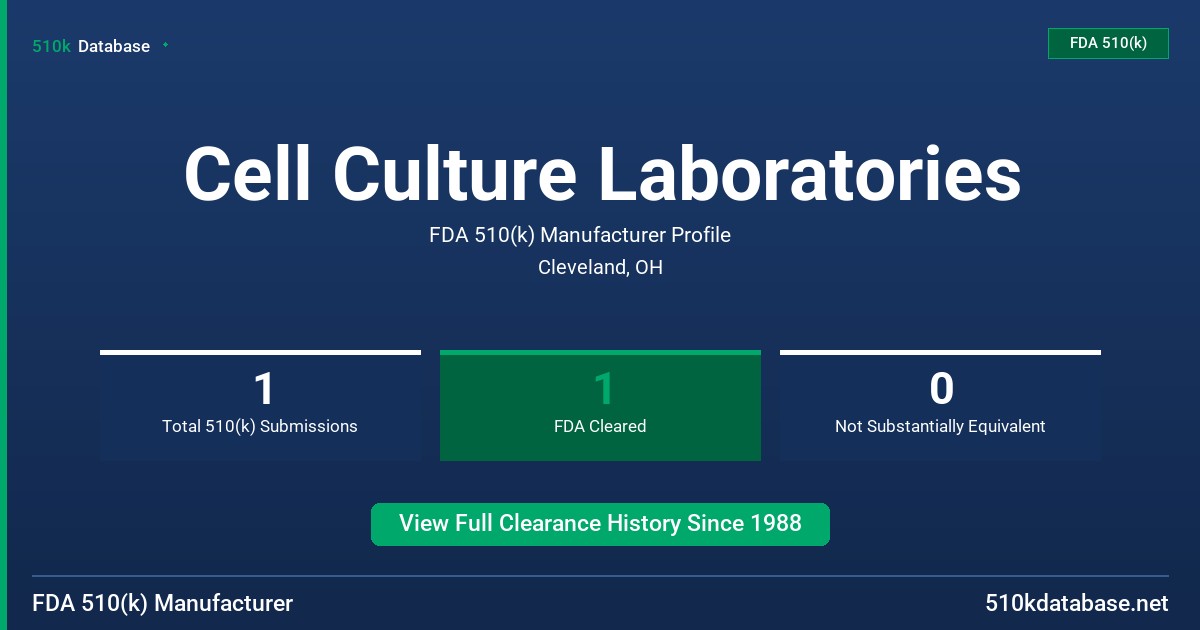The image size is (1200, 630).
Task: Open View Full Clearance History Since 1988
Action: [x=600, y=524]
